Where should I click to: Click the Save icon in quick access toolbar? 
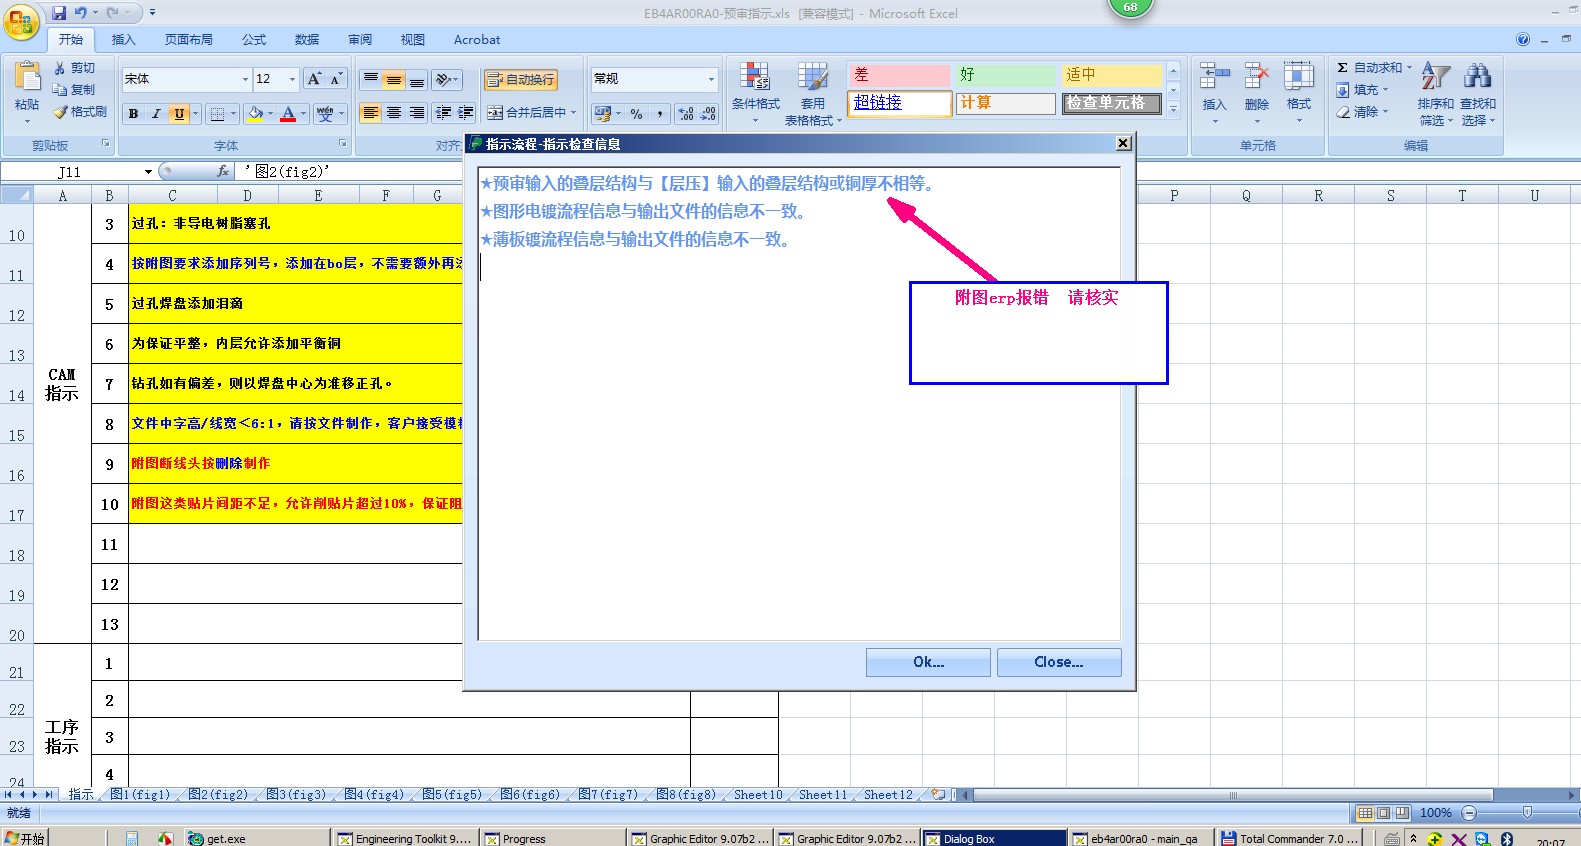(59, 13)
